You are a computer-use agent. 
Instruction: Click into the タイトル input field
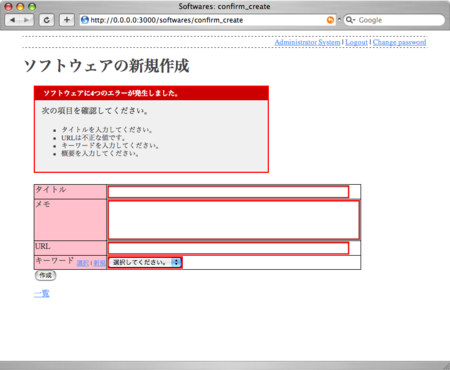tap(228, 192)
